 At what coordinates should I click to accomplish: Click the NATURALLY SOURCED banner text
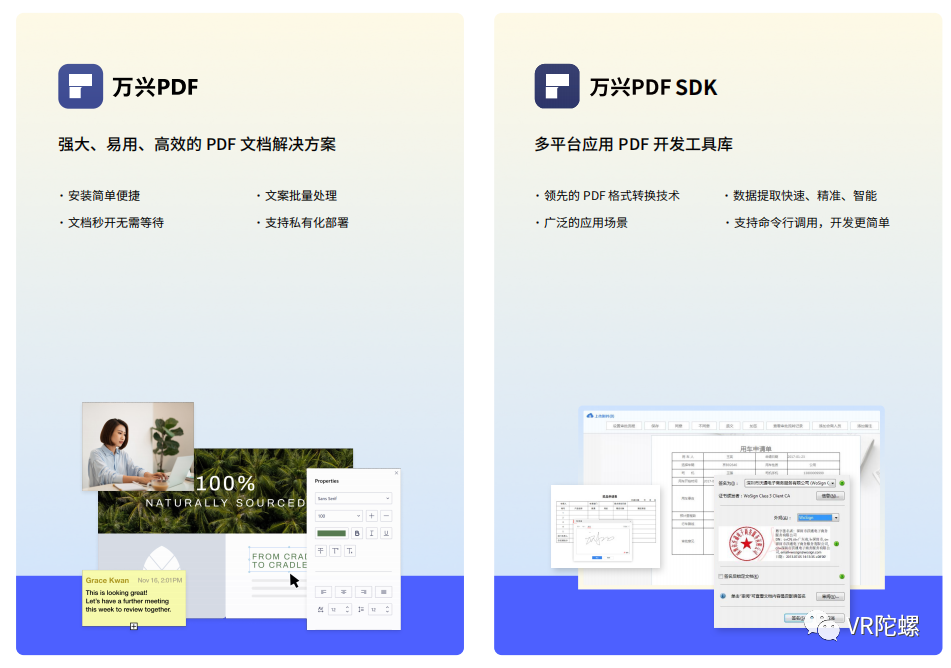tap(226, 503)
